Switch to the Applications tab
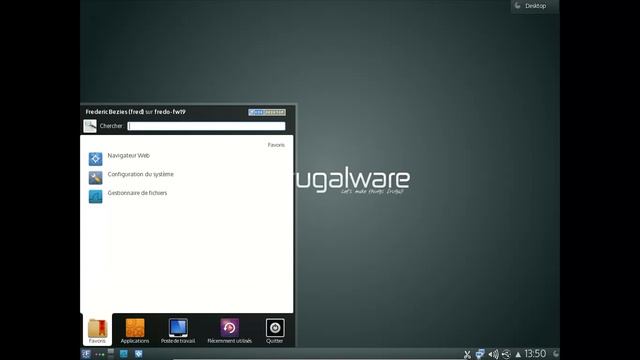This screenshot has width=640, height=360. point(135,330)
